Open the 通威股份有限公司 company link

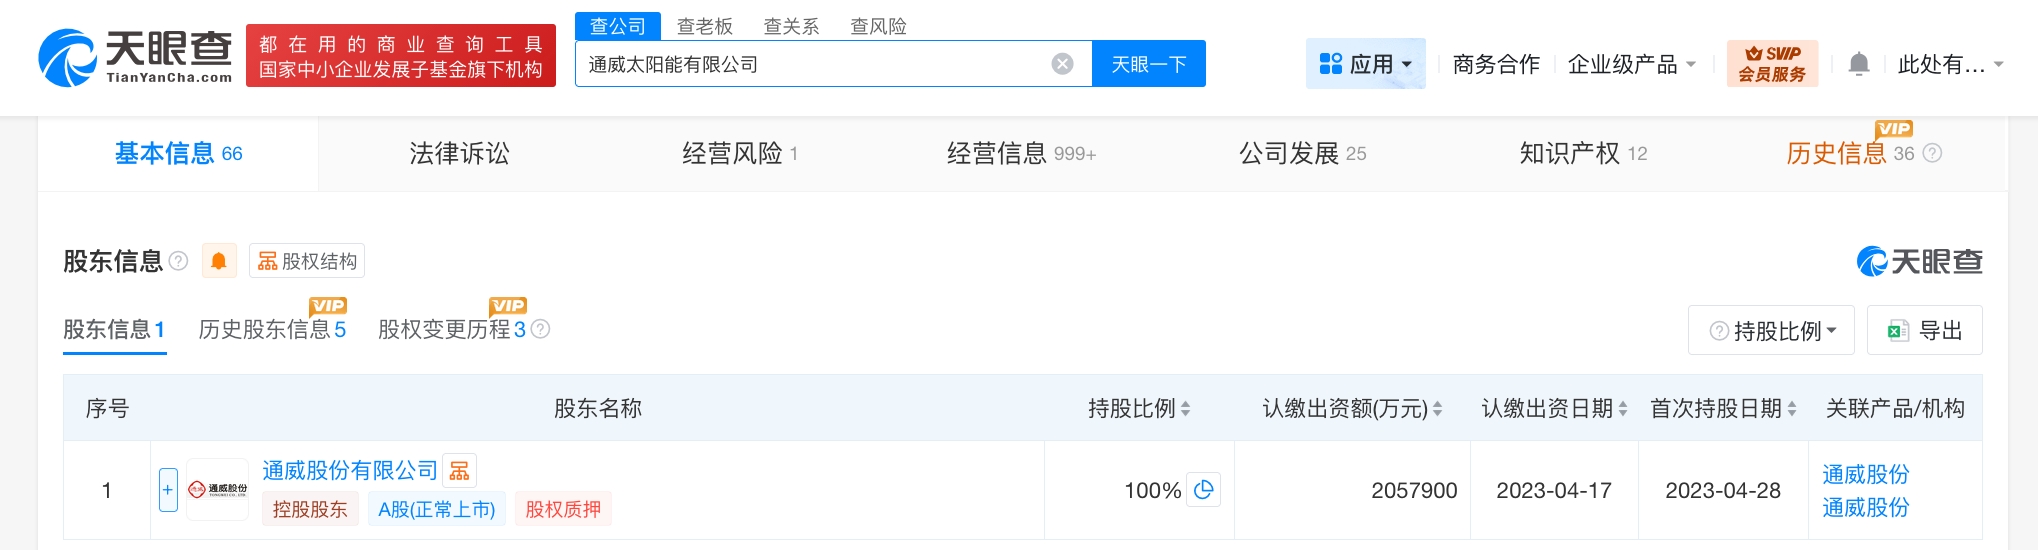pos(350,470)
